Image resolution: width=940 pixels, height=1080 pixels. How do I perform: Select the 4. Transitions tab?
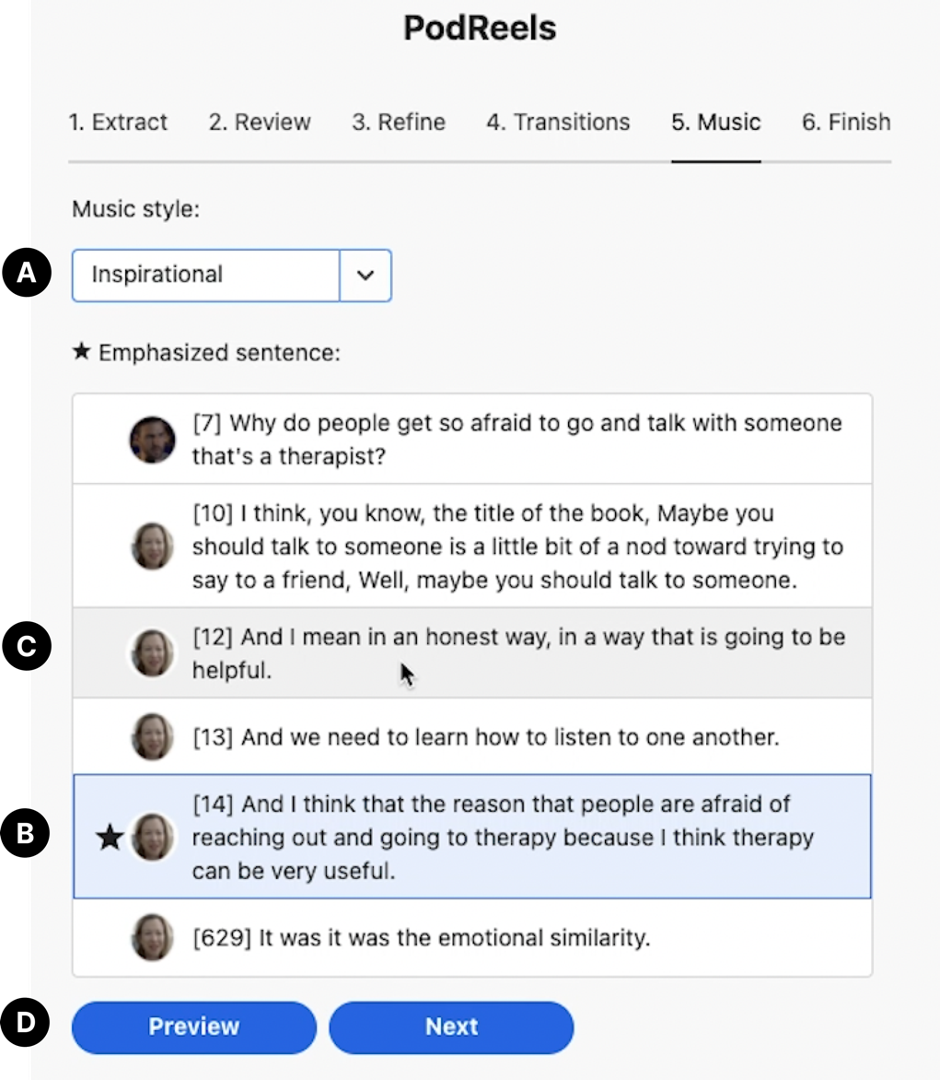tap(558, 123)
